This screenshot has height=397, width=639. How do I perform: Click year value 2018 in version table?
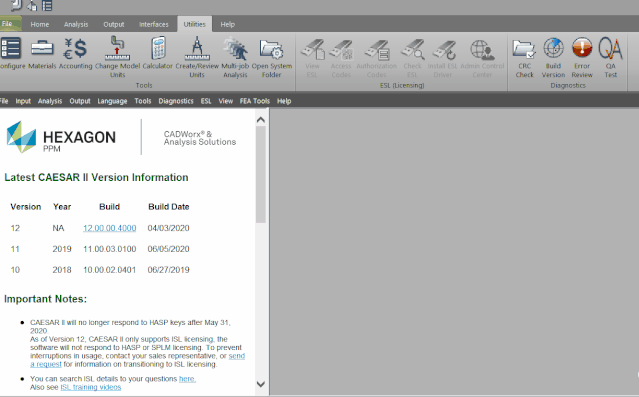(x=62, y=270)
